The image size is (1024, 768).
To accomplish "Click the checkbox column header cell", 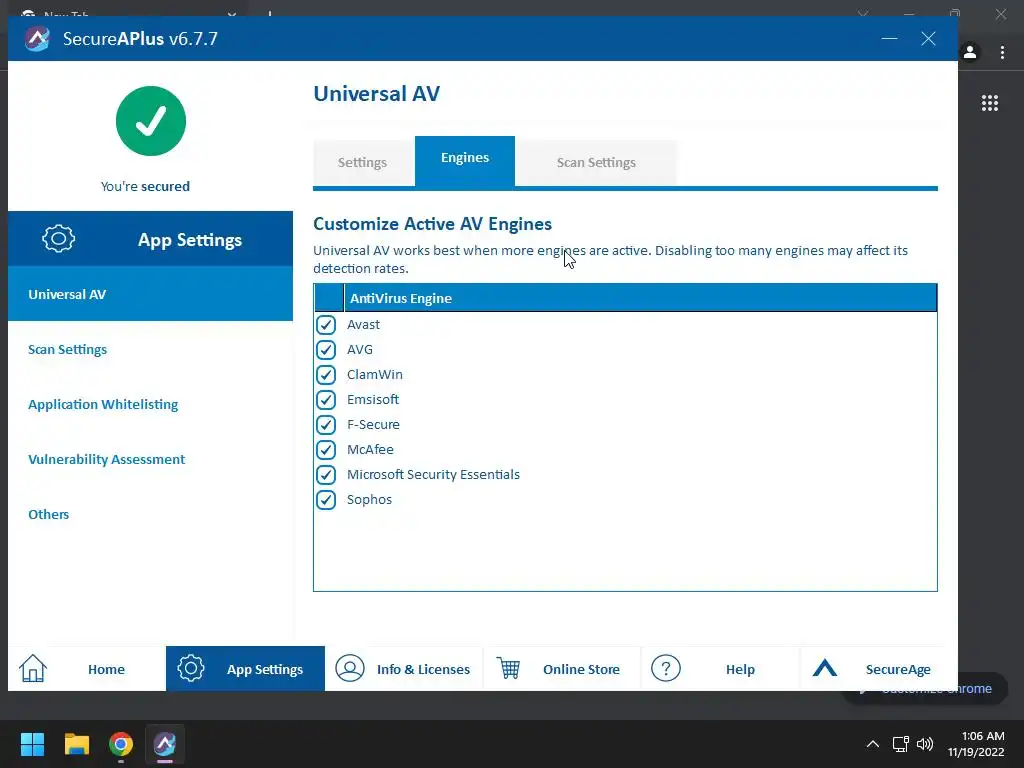I will click(x=329, y=298).
